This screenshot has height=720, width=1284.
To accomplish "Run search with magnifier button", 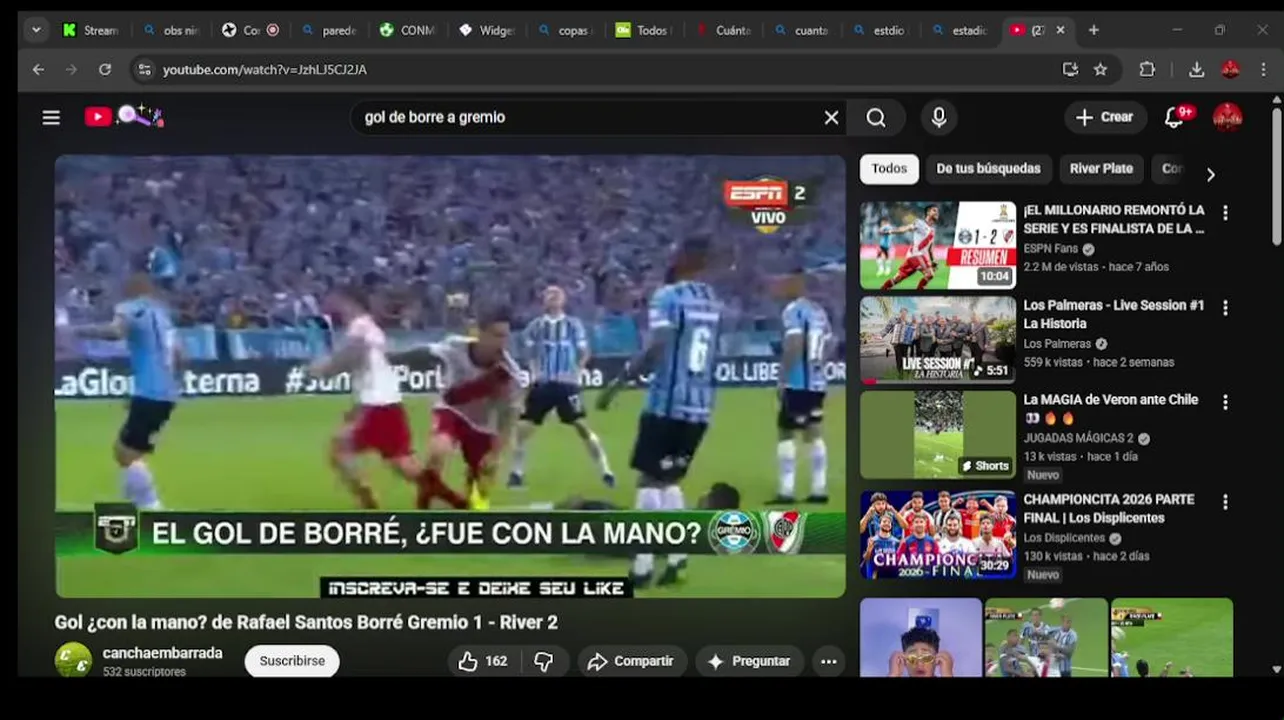I will coord(876,118).
